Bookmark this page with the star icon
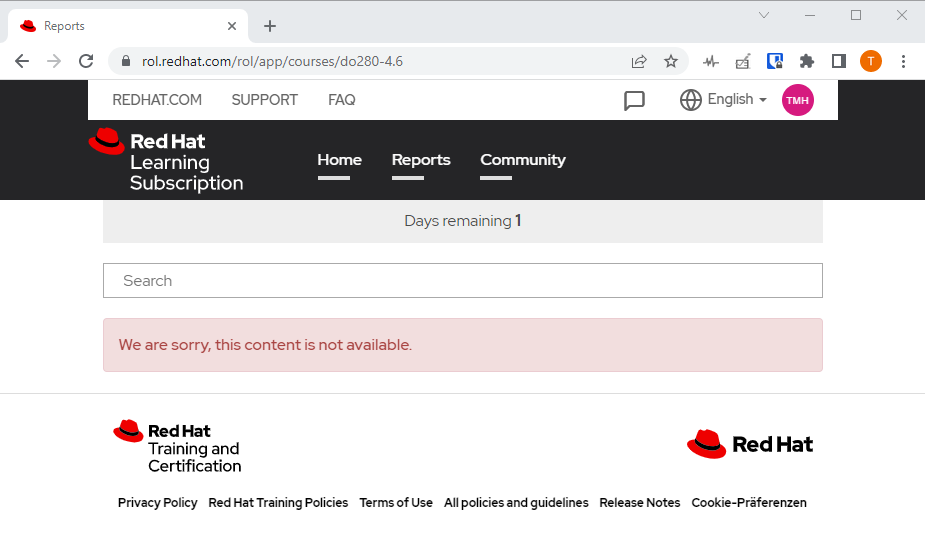The width and height of the screenshot is (925, 551). [671, 61]
